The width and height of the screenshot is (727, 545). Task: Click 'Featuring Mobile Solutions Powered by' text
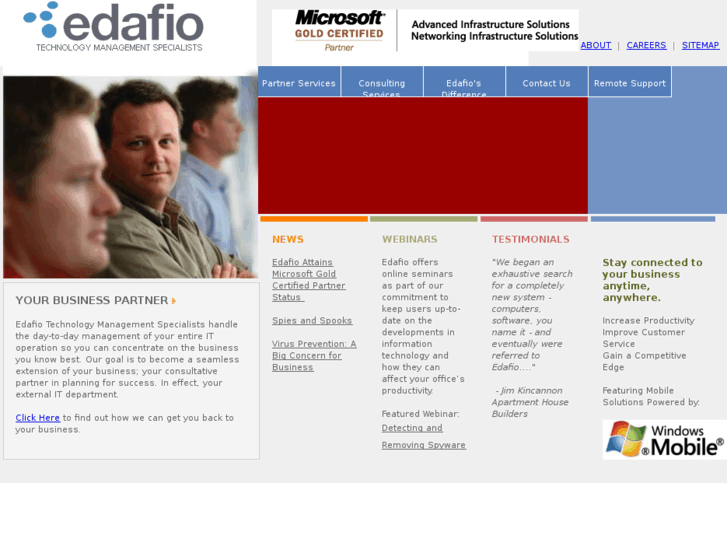651,396
